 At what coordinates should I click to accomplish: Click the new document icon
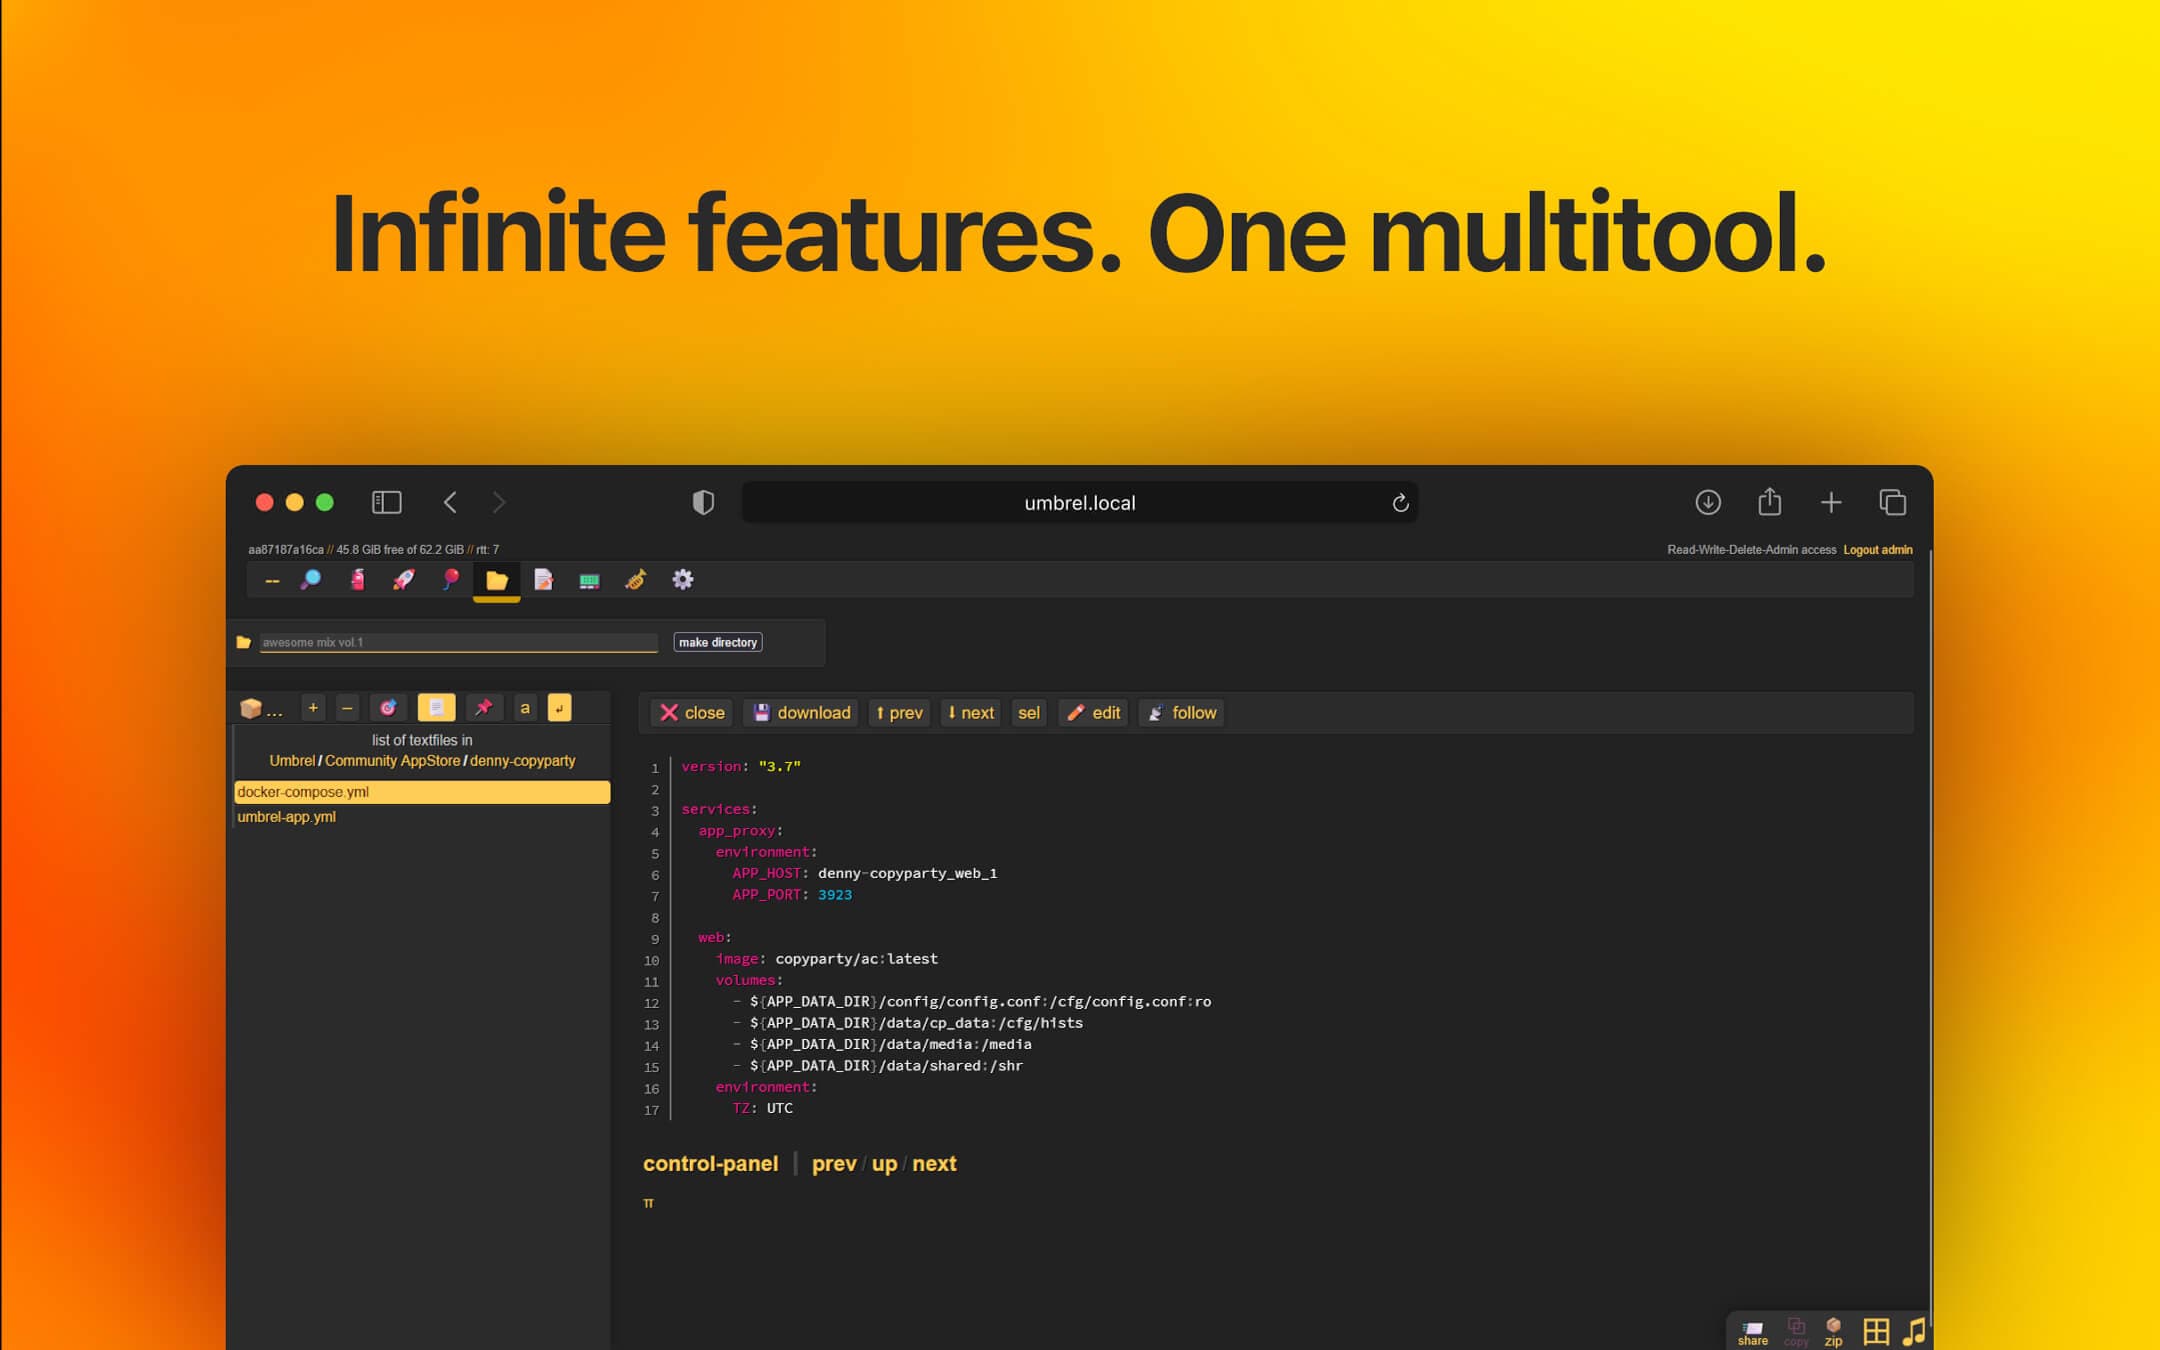point(543,580)
